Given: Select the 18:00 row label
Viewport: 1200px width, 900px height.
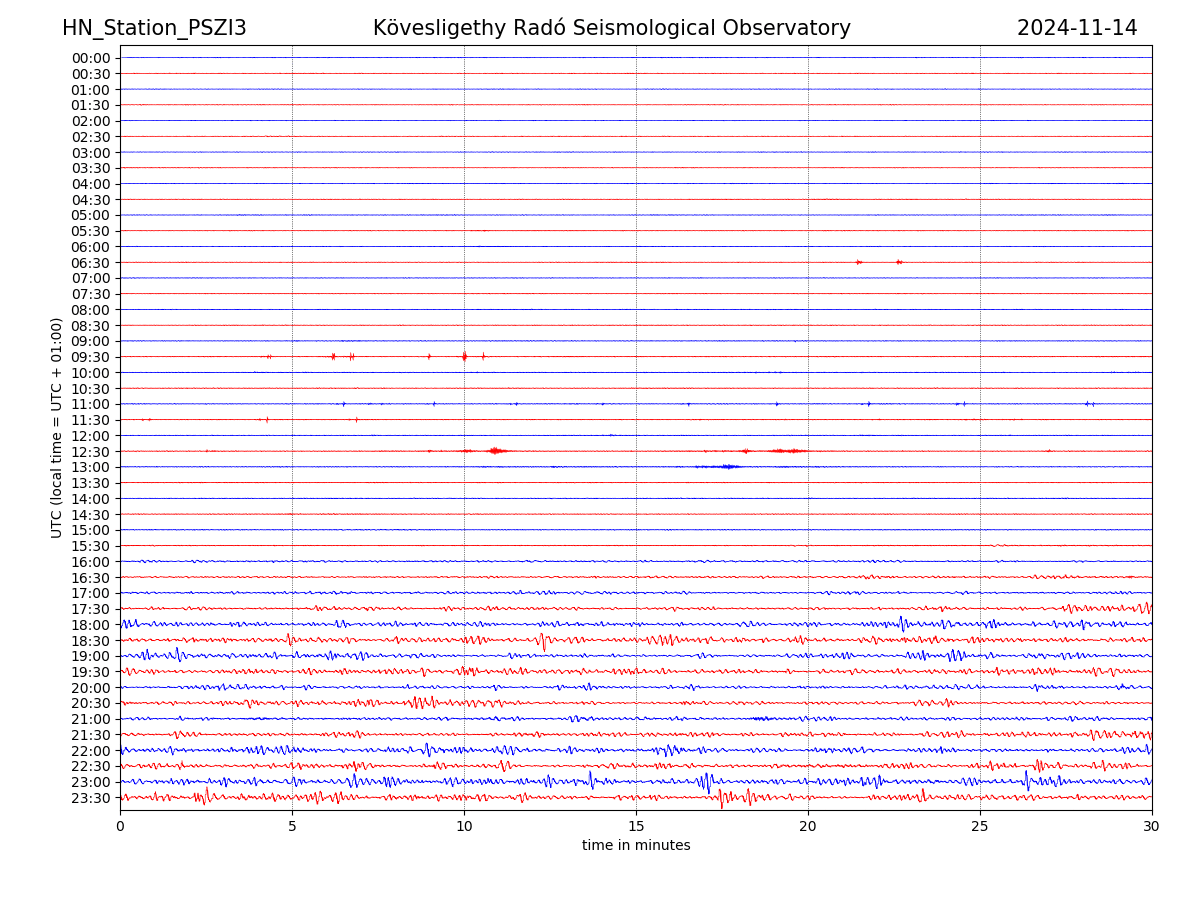Looking at the screenshot, I should click(x=90, y=625).
